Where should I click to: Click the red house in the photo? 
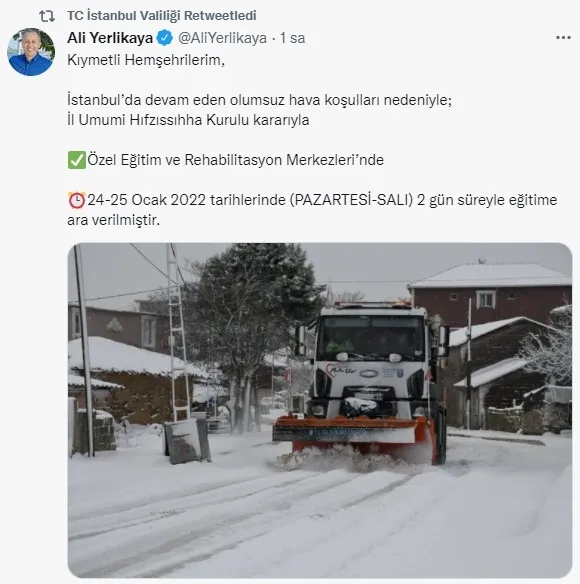pos(490,292)
